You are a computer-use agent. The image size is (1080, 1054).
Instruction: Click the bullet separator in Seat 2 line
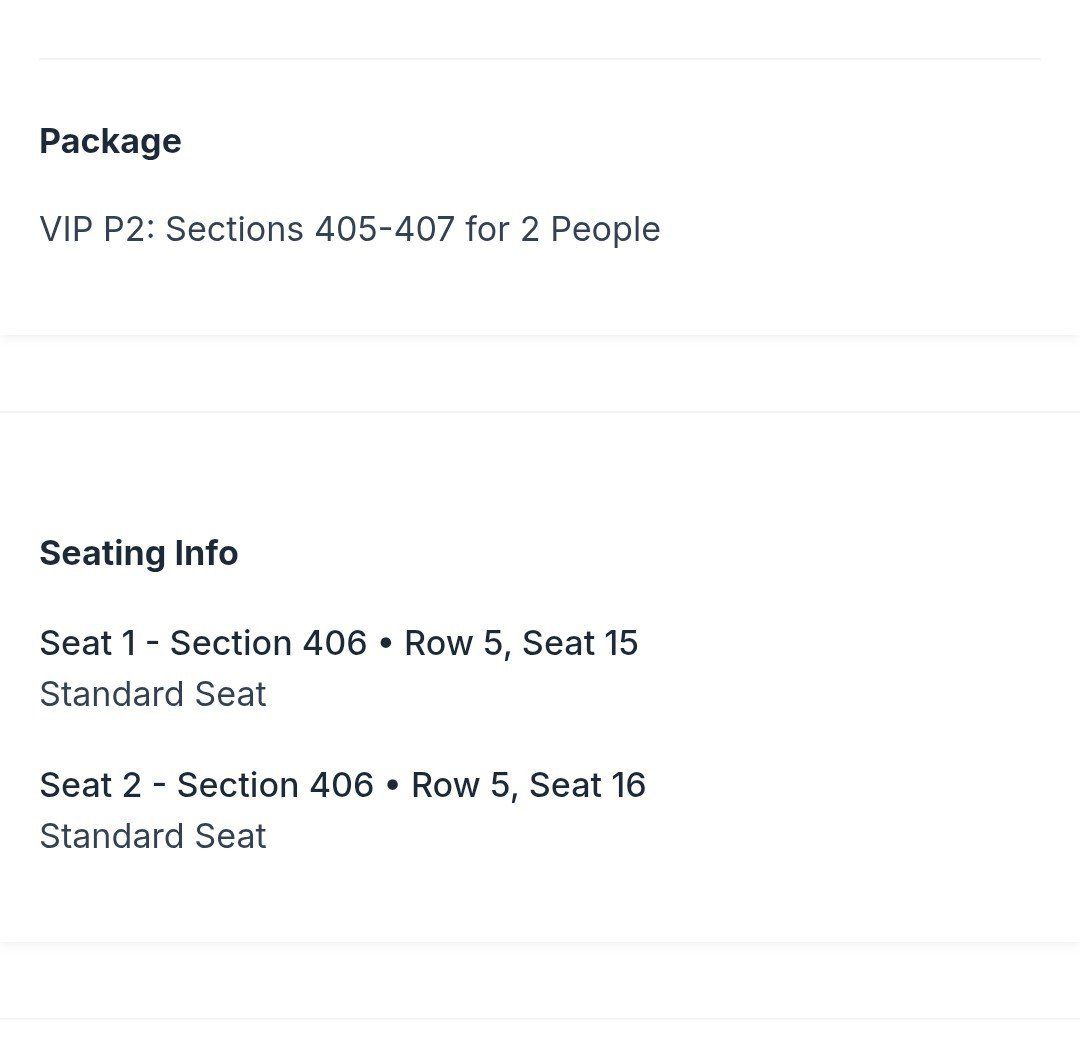click(x=392, y=785)
